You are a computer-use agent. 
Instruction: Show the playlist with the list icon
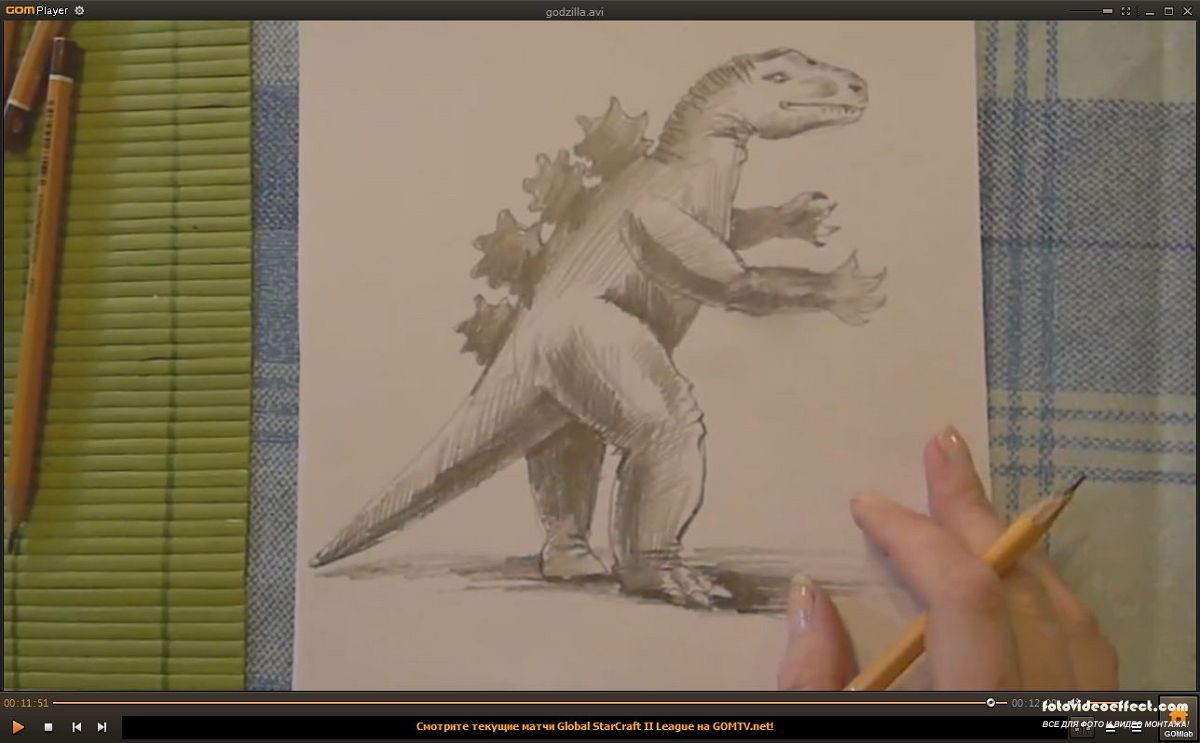pos(1136,727)
